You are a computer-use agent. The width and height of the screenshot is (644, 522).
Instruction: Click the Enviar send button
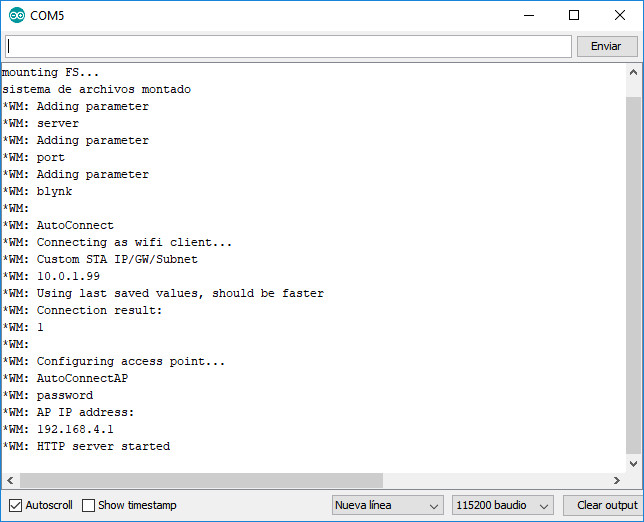pos(606,46)
